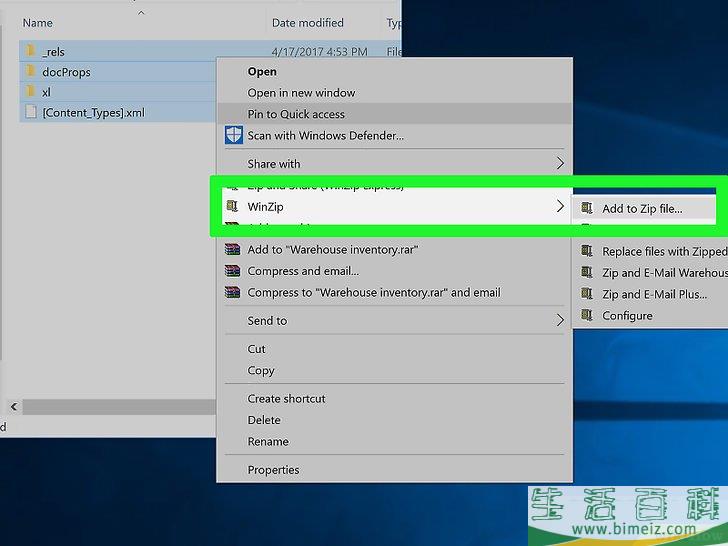Click the docProps folder icon
This screenshot has height=546, width=728.
29,71
